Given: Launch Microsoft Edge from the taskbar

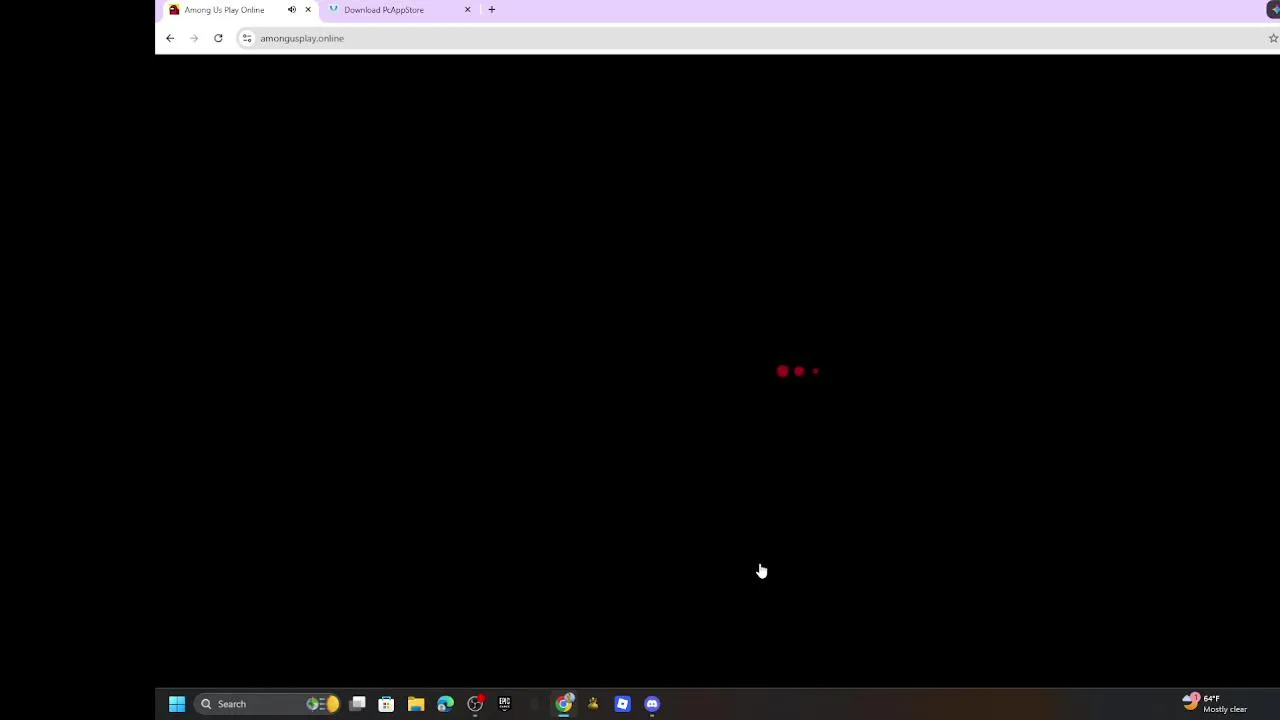Looking at the screenshot, I should tap(445, 704).
